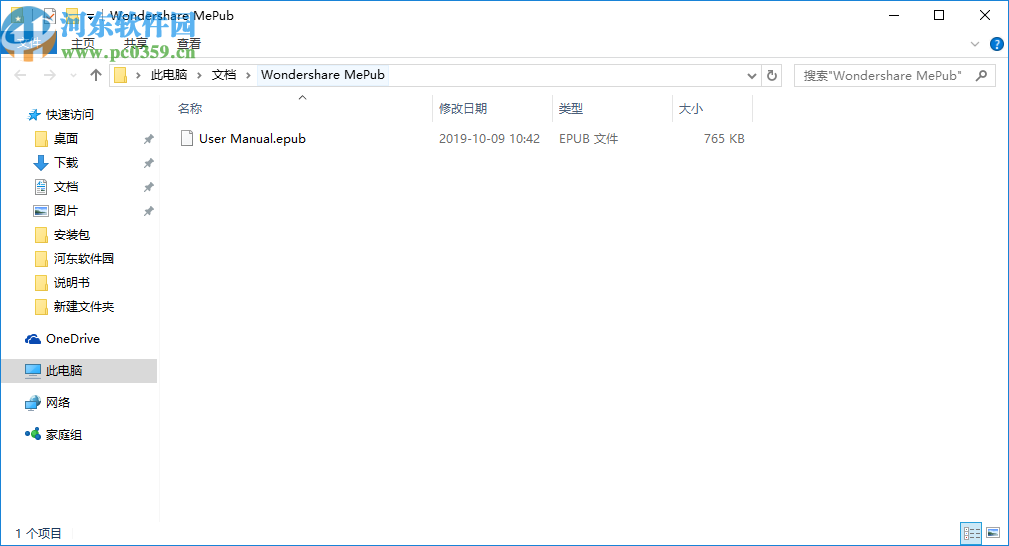Click 文档 document icon in sidebar
Image resolution: width=1009 pixels, height=546 pixels.
(41, 187)
